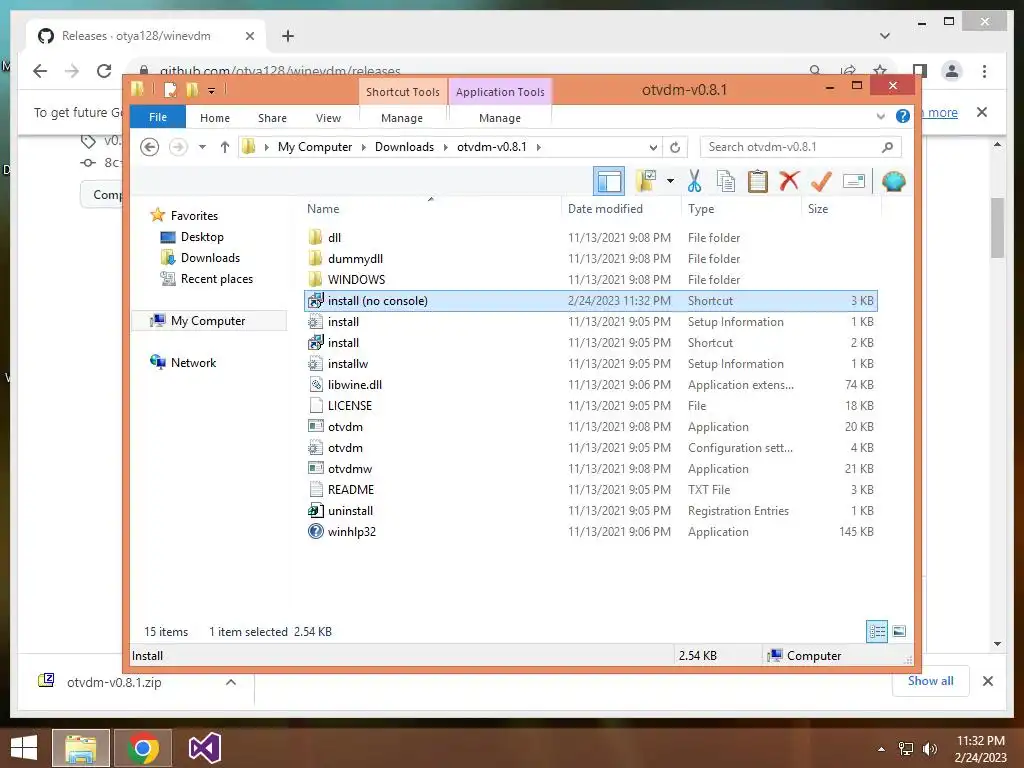Switch to the Share ribbon tab
The height and width of the screenshot is (768, 1024).
pyautogui.click(x=272, y=118)
